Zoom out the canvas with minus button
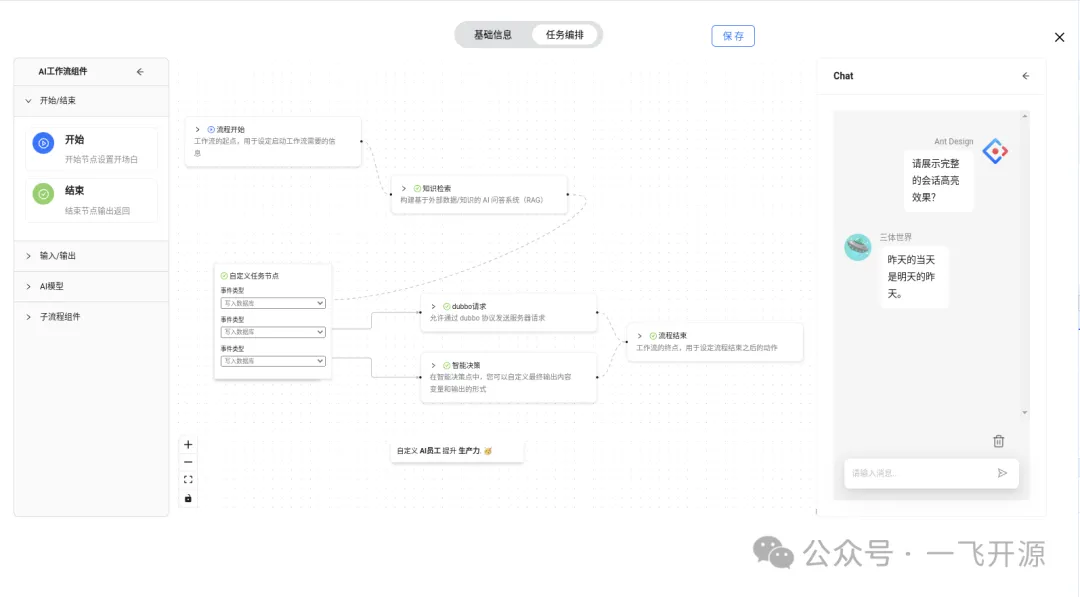This screenshot has width=1080, height=597. pyautogui.click(x=188, y=462)
